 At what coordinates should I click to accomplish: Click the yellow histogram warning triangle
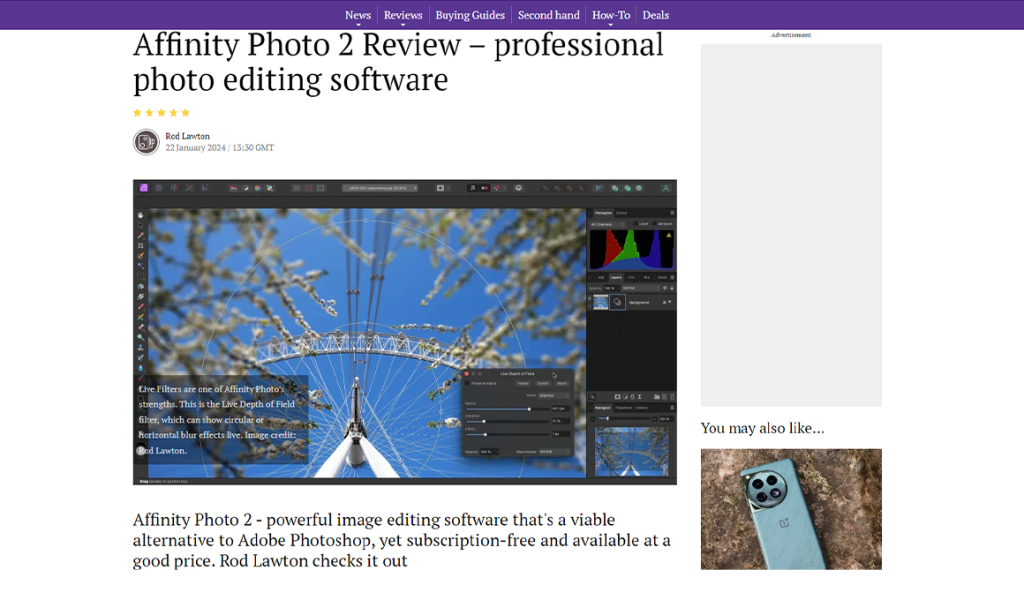click(x=669, y=236)
